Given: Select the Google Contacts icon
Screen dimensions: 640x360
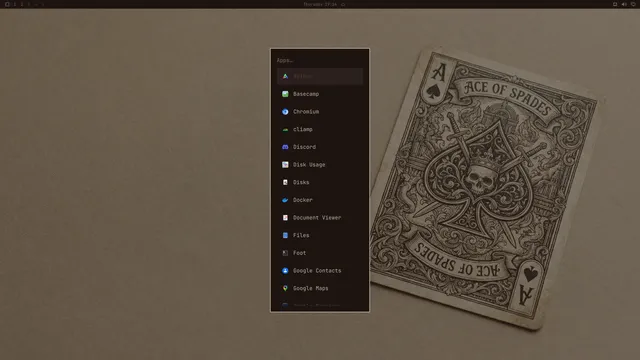Looking at the screenshot, I should pos(285,271).
